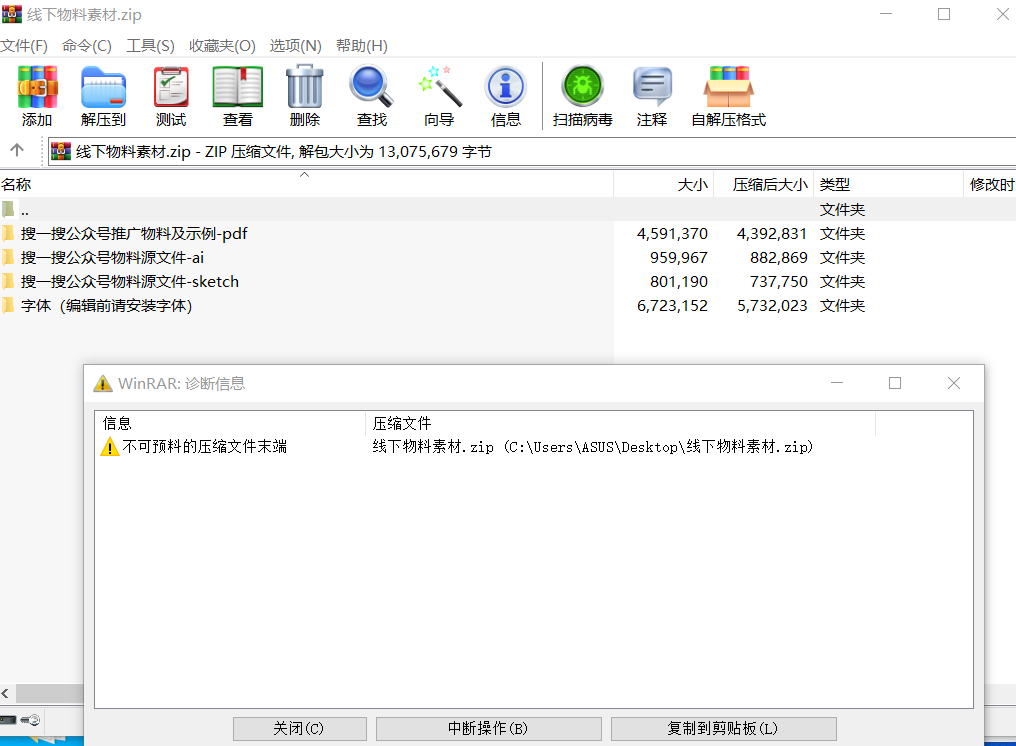Screen dimensions: 1016x746
Task: Click folder icon of 搜一搜公众号物料源文件-ai
Action: coord(8,257)
